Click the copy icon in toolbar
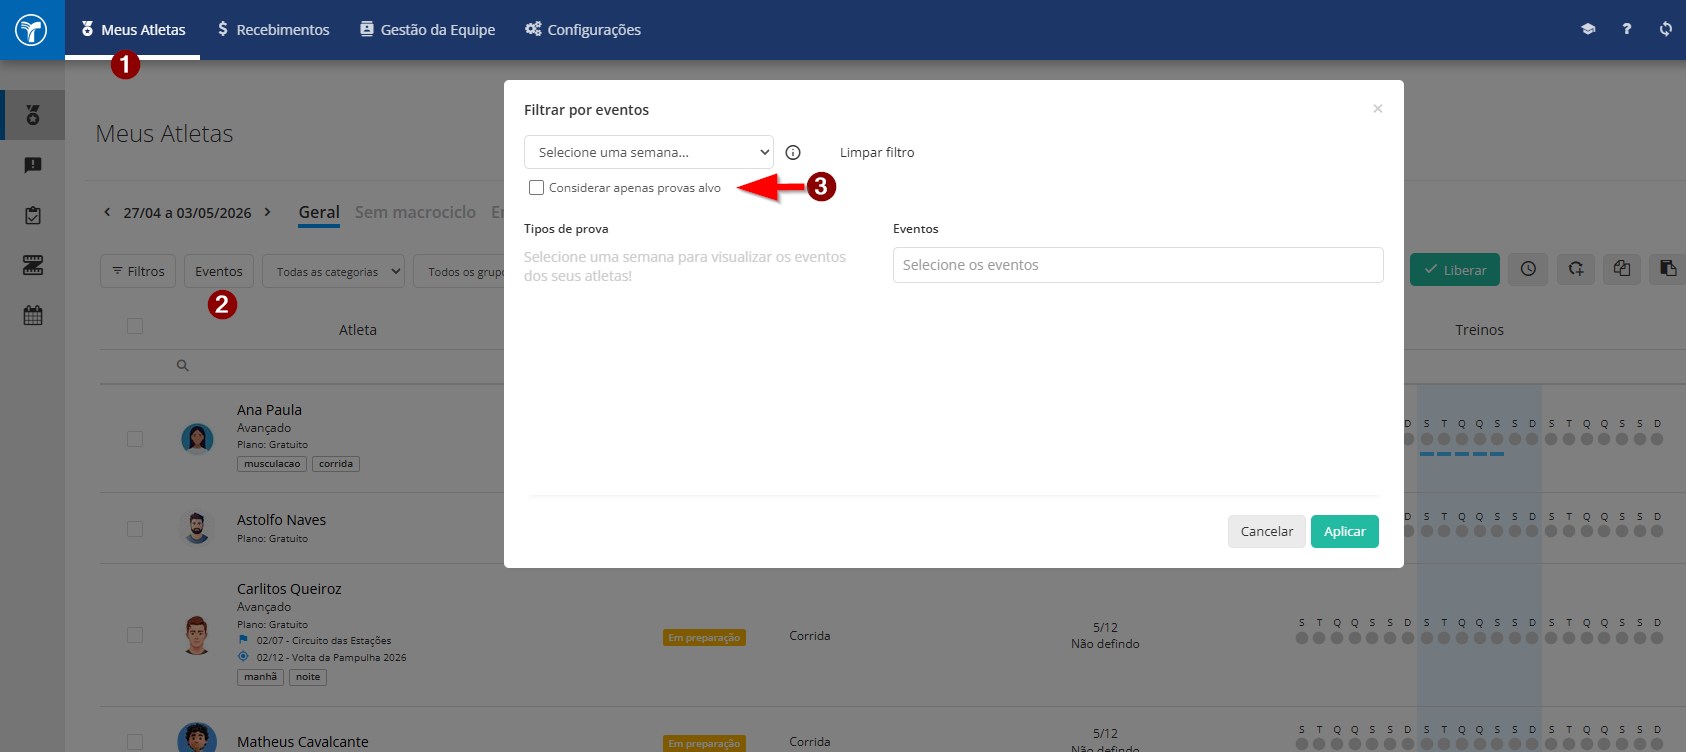1686x752 pixels. pyautogui.click(x=1622, y=269)
